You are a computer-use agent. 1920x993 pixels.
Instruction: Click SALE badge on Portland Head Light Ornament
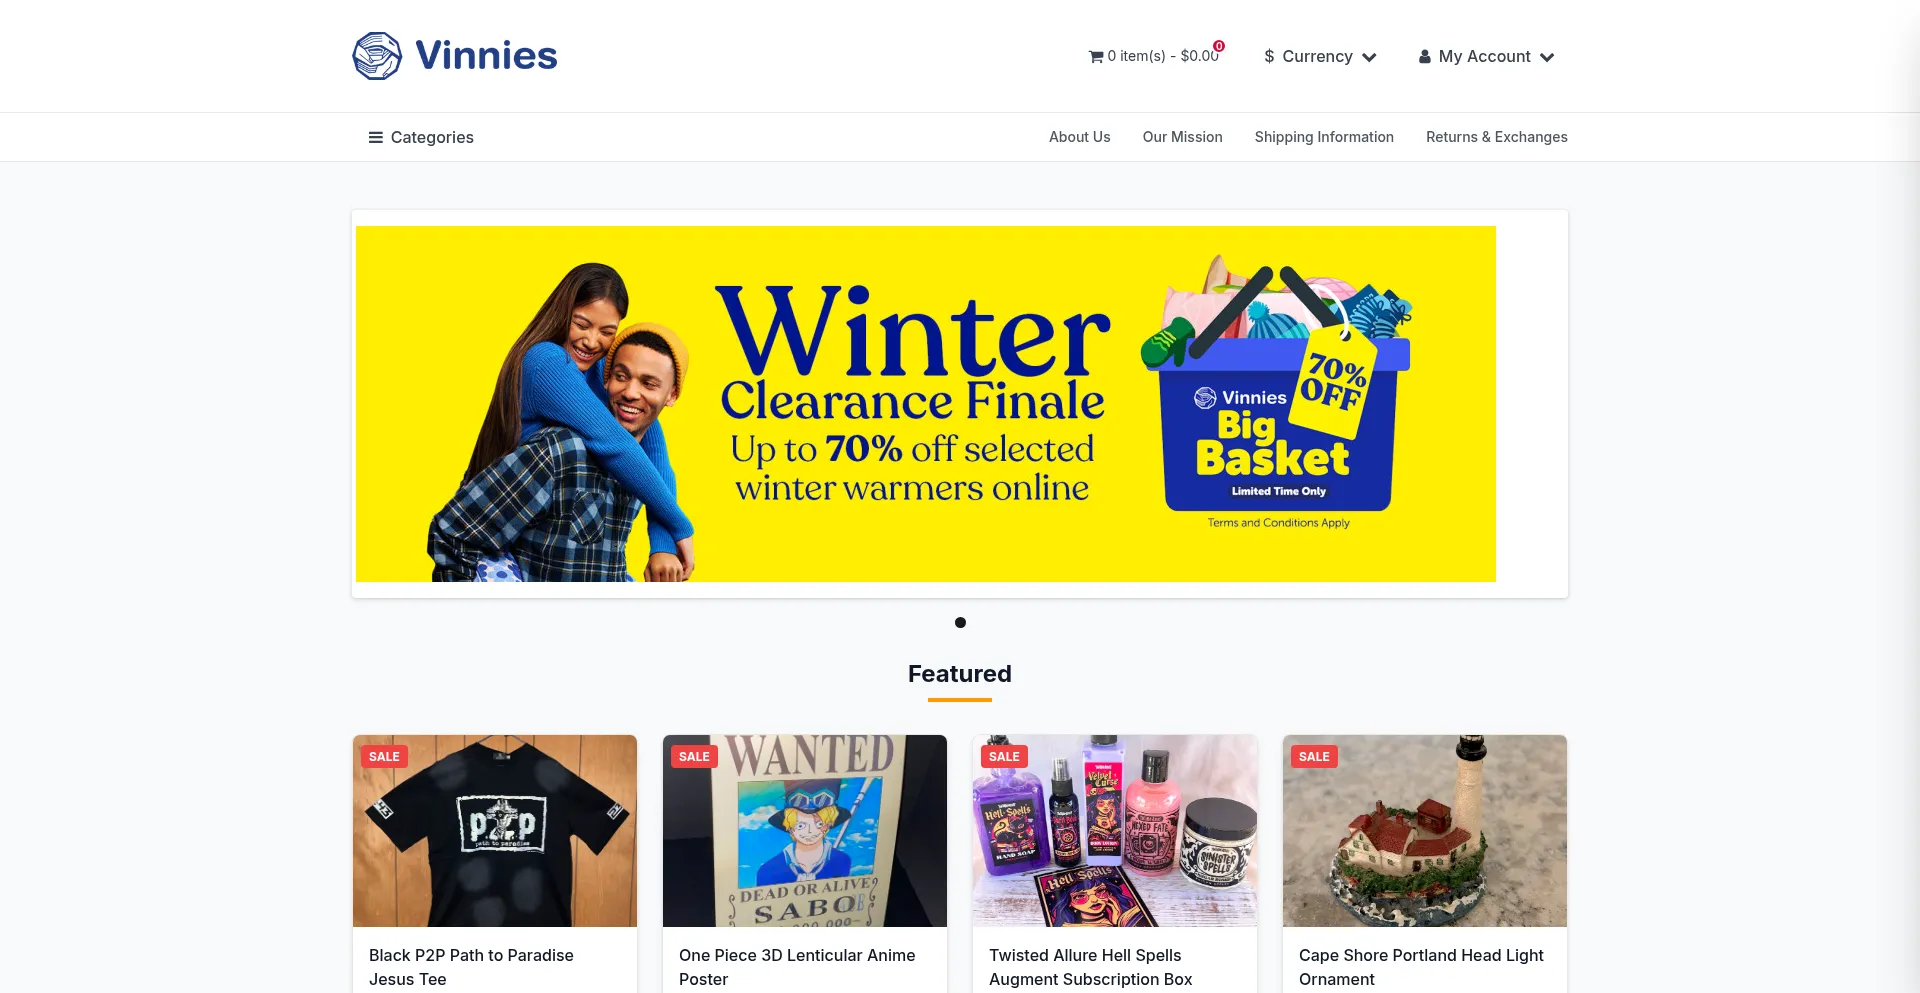pos(1314,757)
